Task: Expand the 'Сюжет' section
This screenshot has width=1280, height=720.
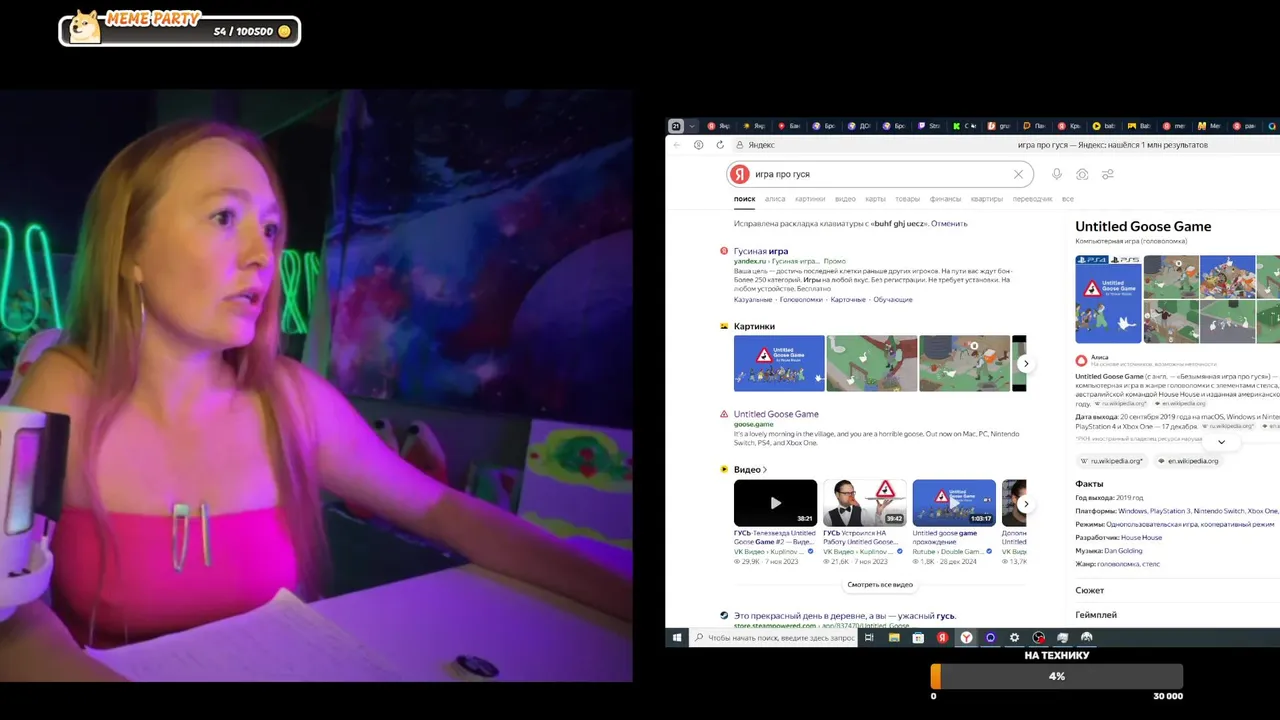Action: [x=1090, y=591]
